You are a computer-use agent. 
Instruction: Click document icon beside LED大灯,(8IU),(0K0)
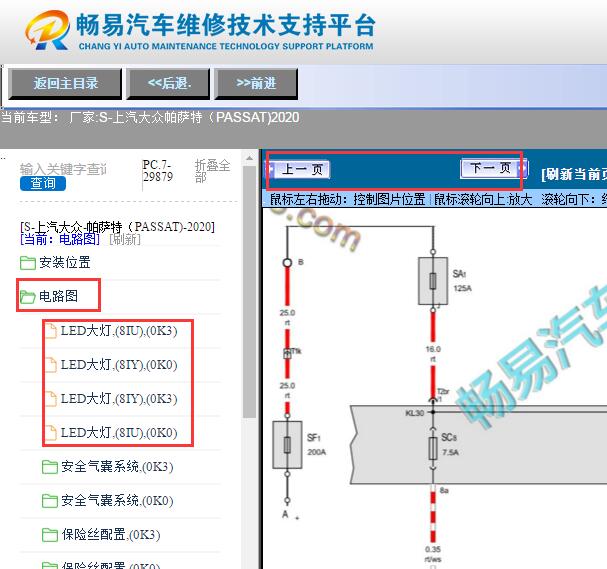(51, 433)
